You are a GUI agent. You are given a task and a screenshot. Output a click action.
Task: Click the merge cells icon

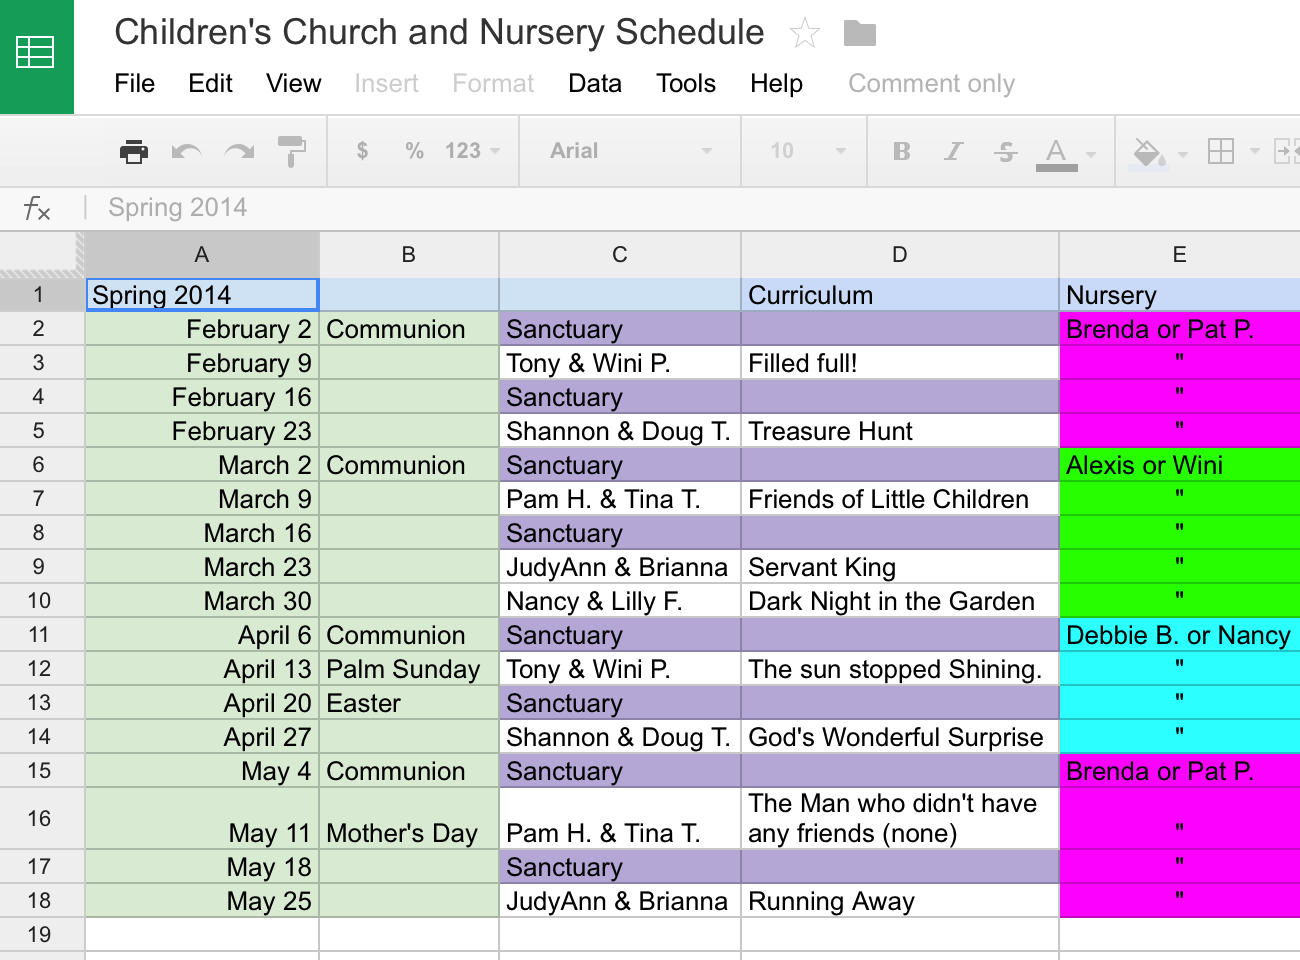click(x=1286, y=151)
